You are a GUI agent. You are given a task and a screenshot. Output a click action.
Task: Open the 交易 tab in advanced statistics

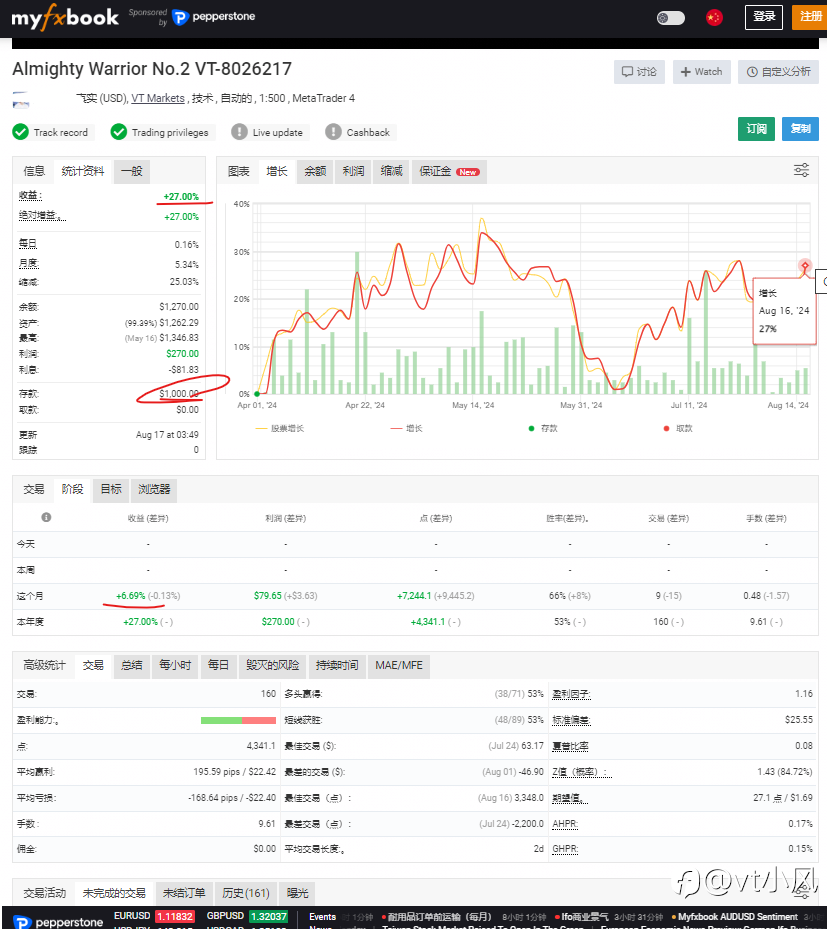(93, 665)
